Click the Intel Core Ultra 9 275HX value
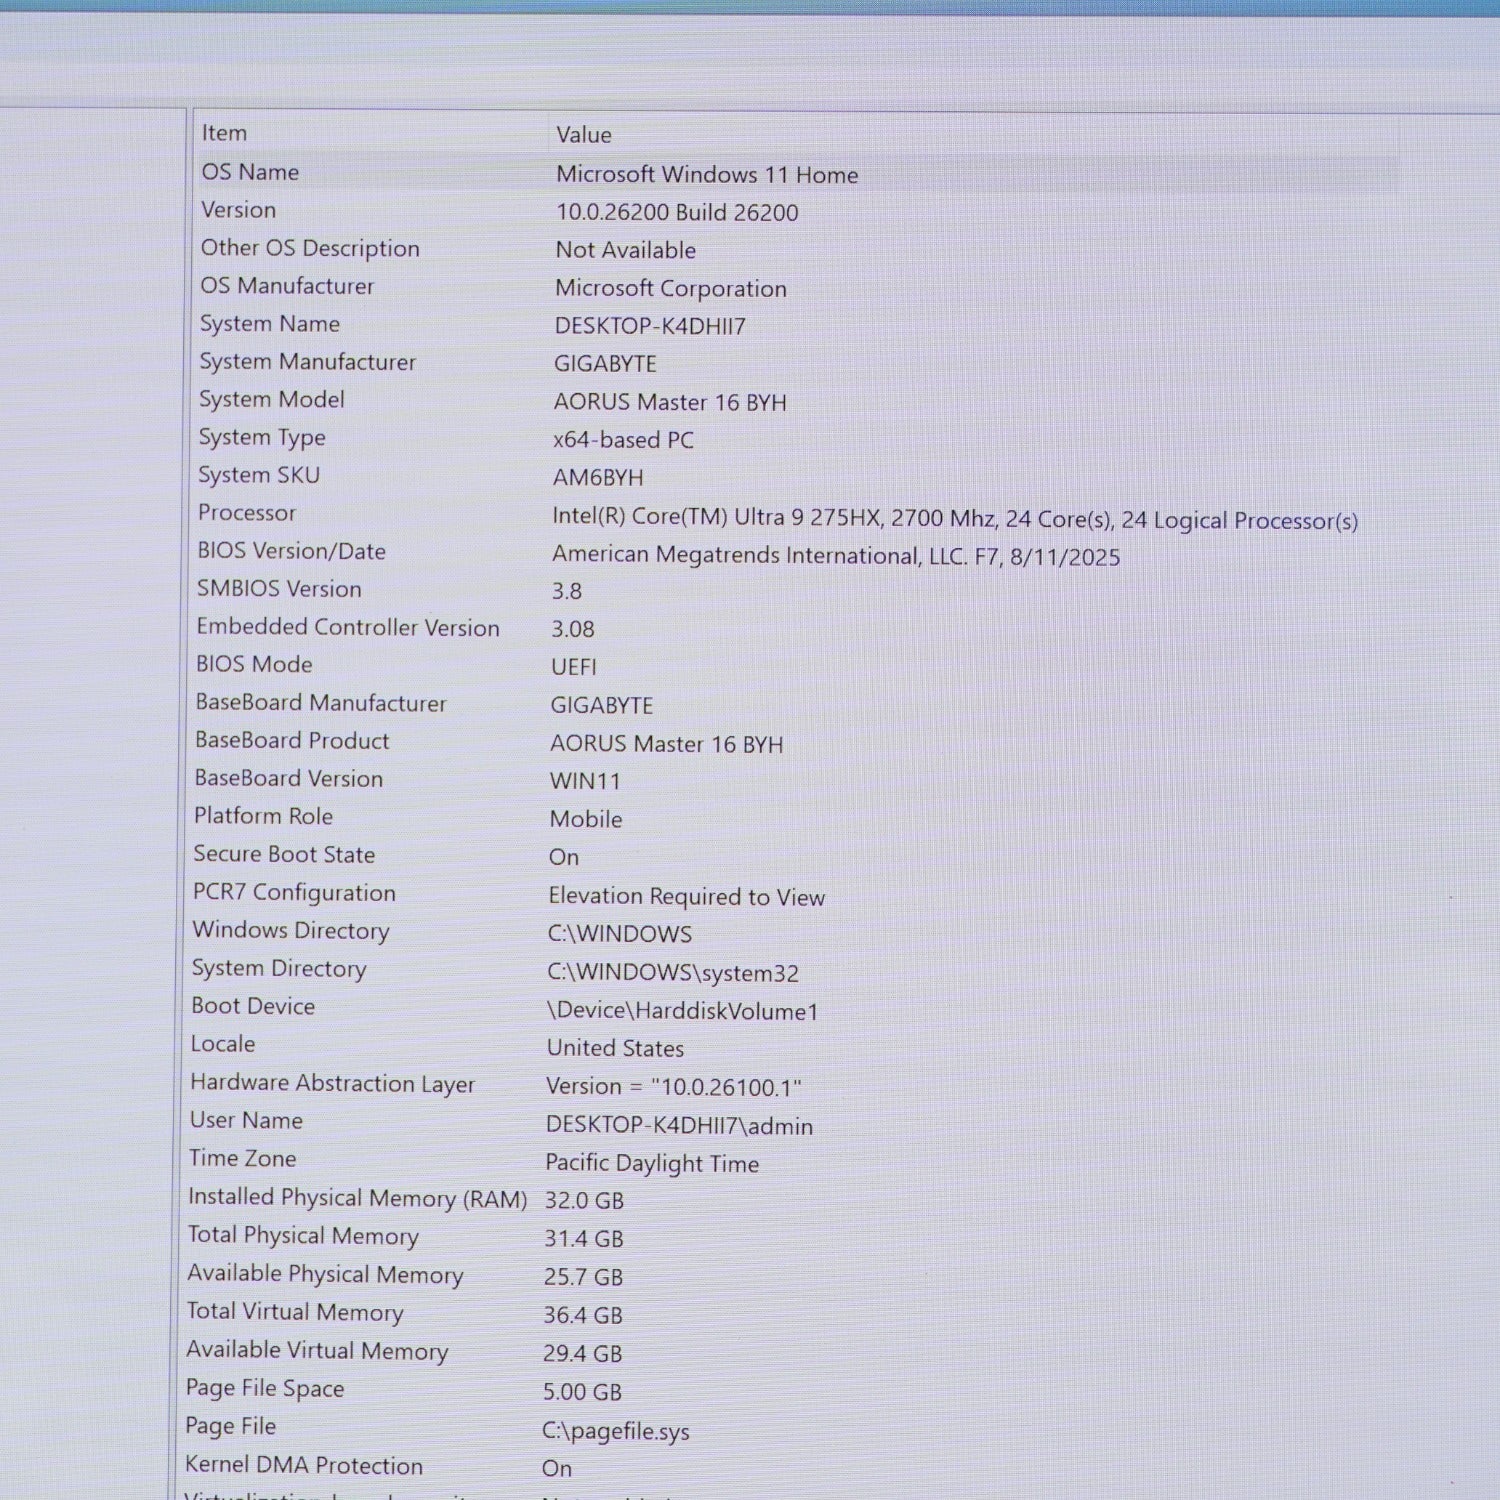The image size is (1500, 1500). pyautogui.click(x=955, y=519)
